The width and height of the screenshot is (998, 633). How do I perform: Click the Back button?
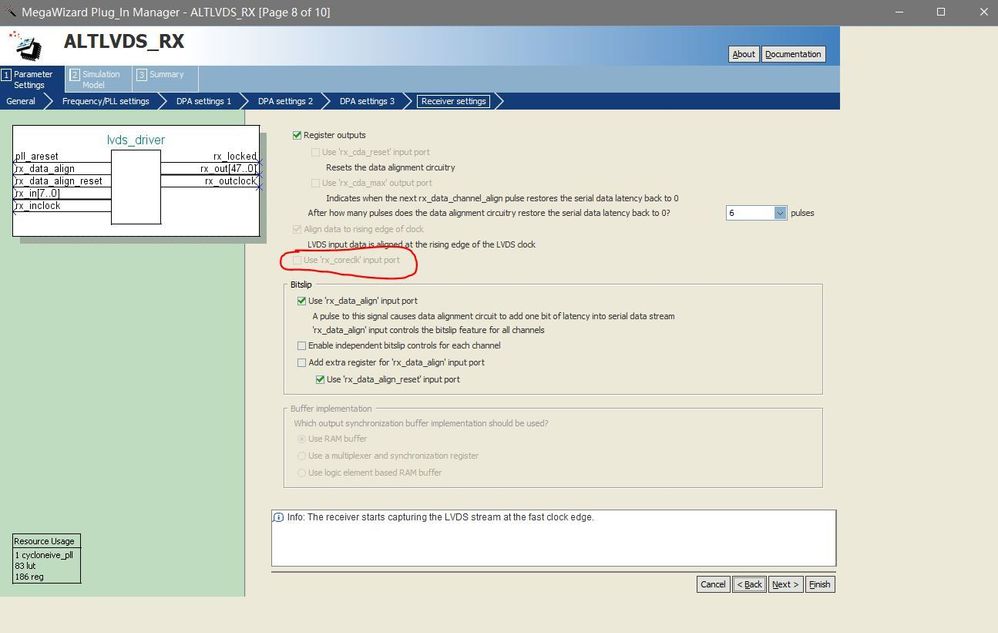[749, 584]
